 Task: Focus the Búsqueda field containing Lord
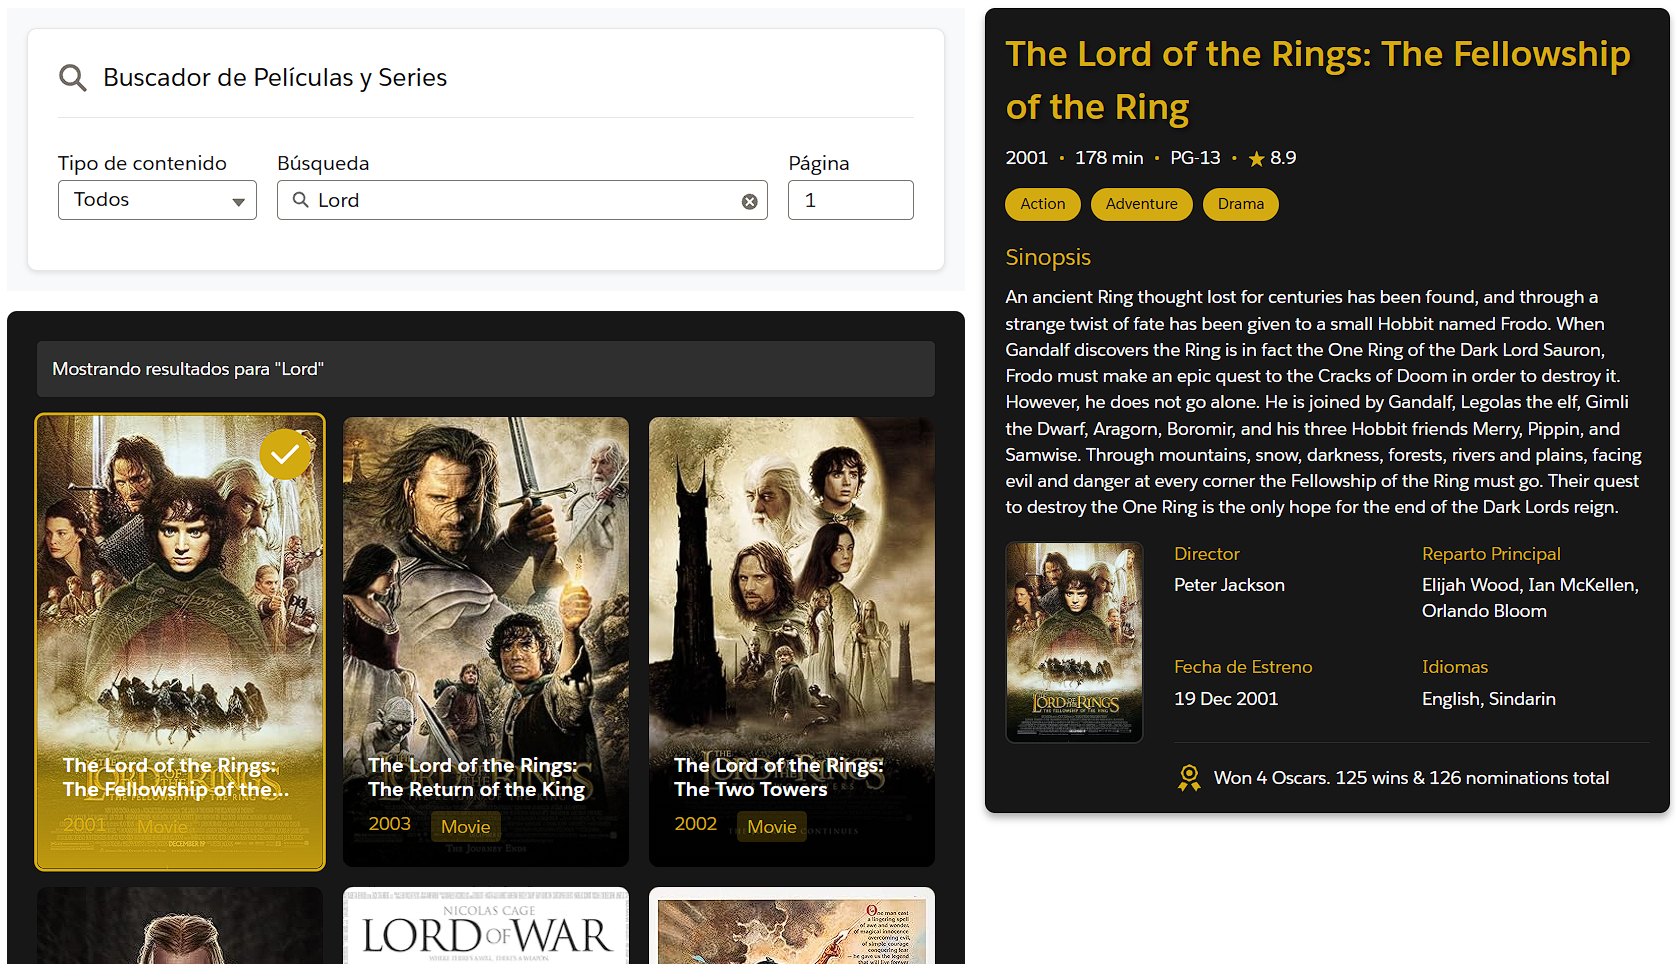522,200
